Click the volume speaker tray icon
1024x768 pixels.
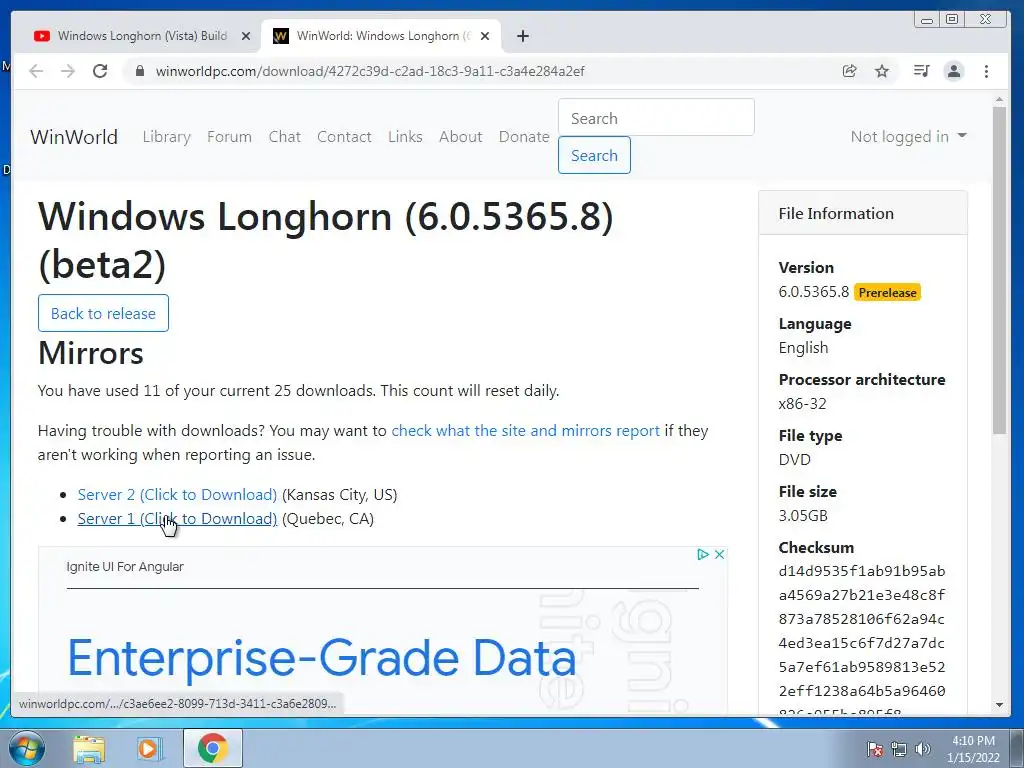coord(922,749)
